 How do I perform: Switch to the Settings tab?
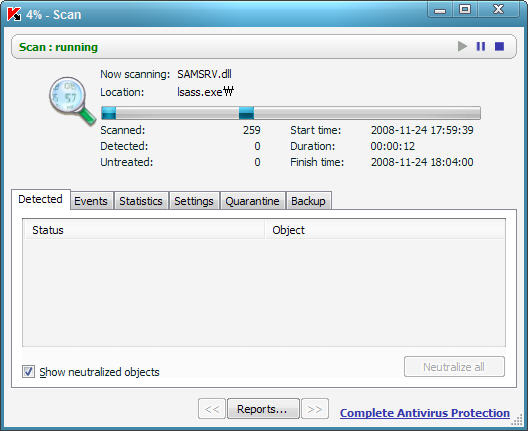point(194,201)
